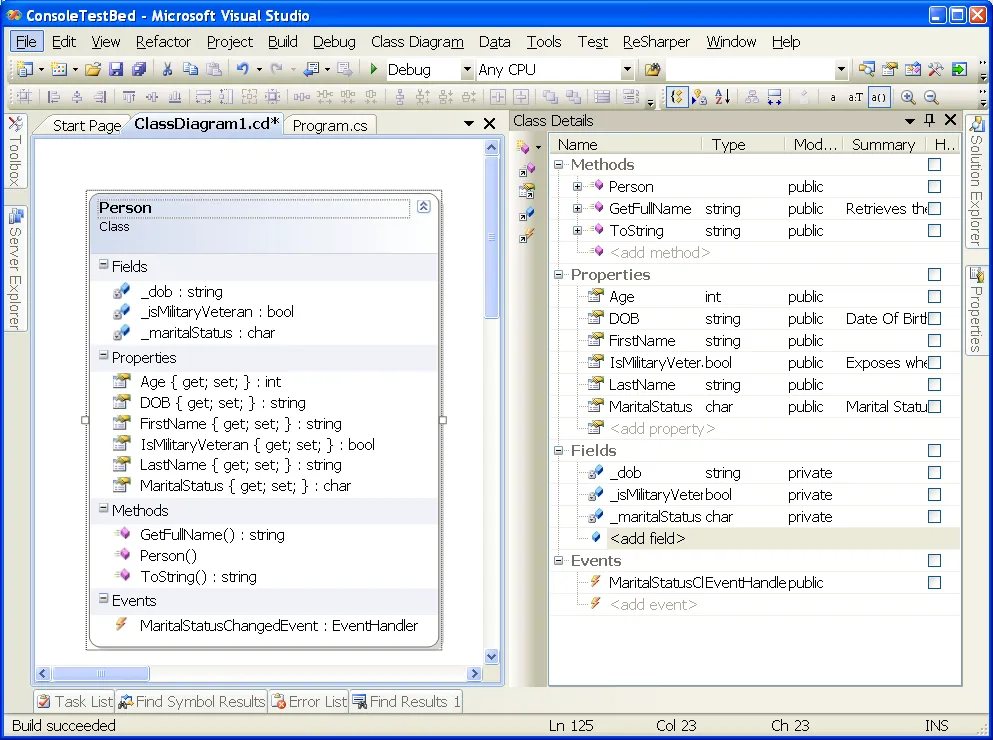Image resolution: width=993 pixels, height=740 pixels.
Task: Open the Solution Explorer side panel
Action: pyautogui.click(x=976, y=181)
